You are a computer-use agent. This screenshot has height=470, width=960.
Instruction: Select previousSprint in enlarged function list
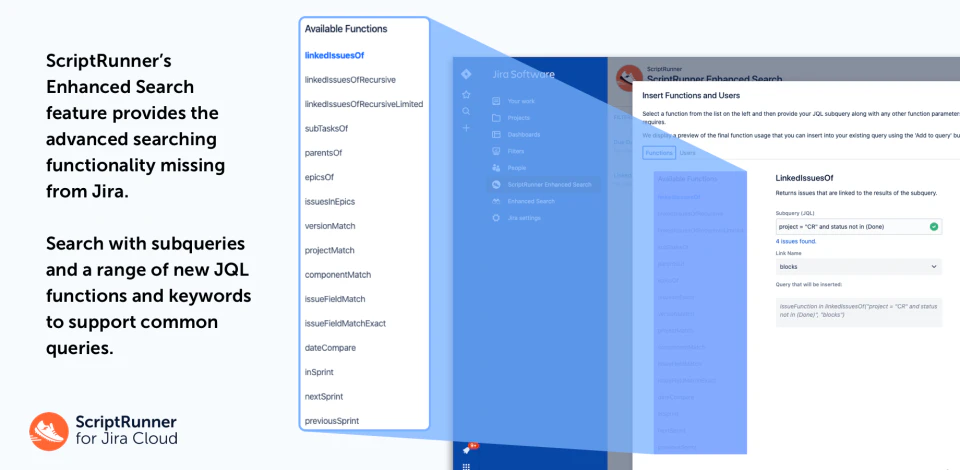332,421
